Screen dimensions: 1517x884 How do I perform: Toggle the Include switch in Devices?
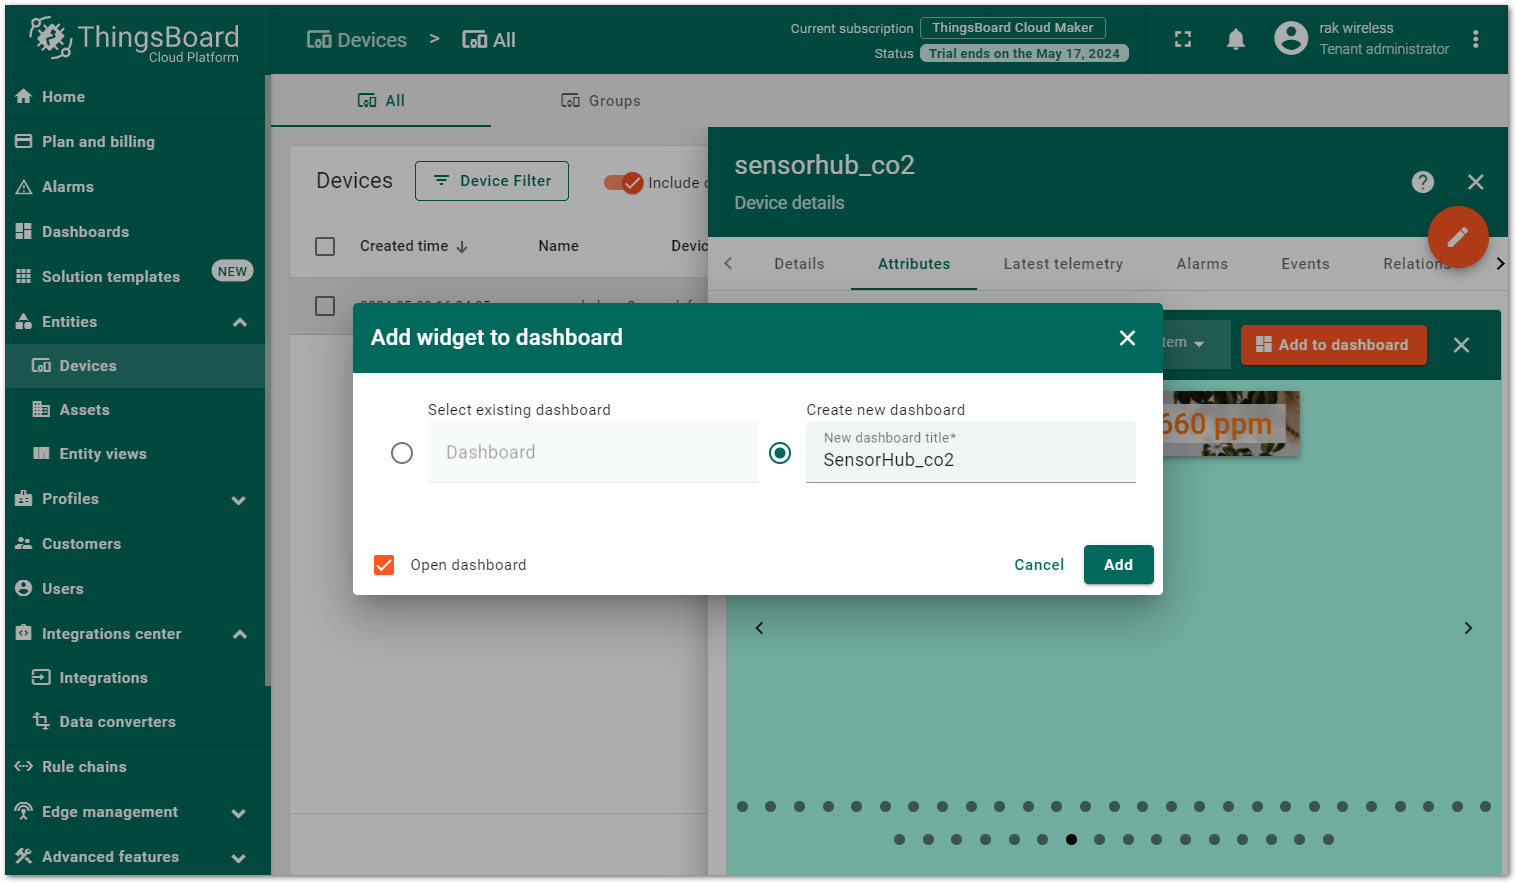click(x=624, y=183)
